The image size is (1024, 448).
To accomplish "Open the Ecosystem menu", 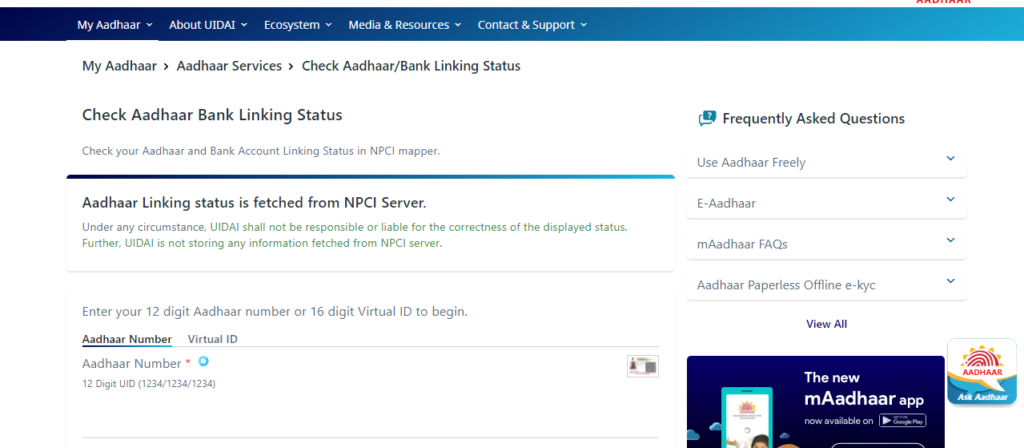I will (298, 25).
